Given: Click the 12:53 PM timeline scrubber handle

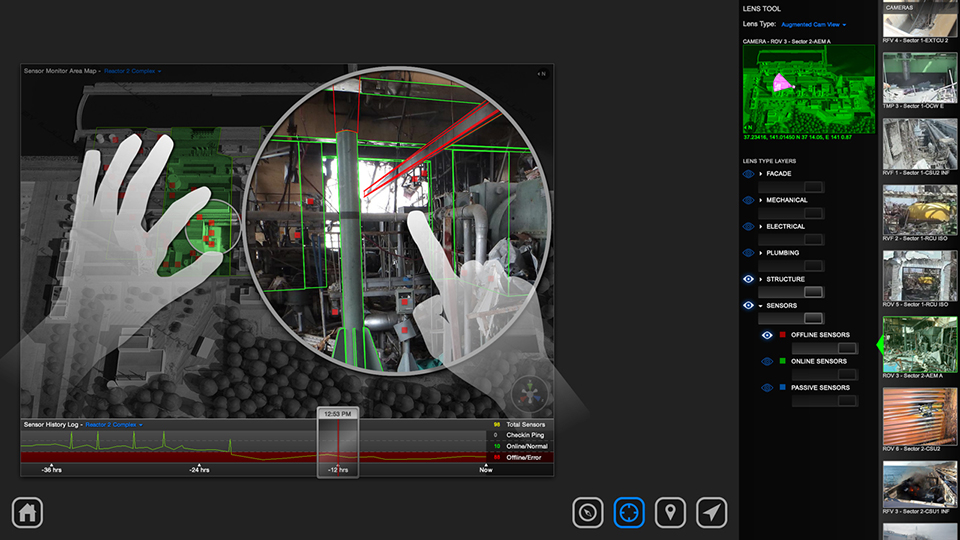Looking at the screenshot, I should 338,443.
